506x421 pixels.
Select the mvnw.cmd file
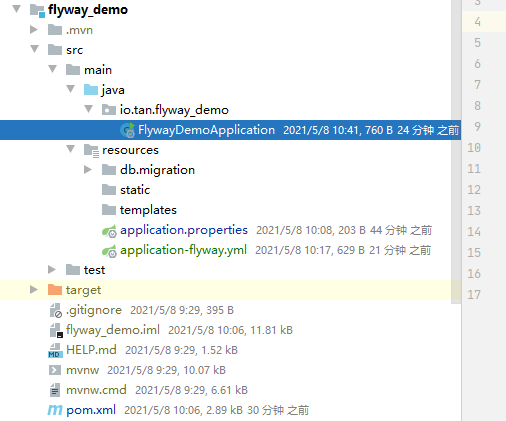click(96, 390)
